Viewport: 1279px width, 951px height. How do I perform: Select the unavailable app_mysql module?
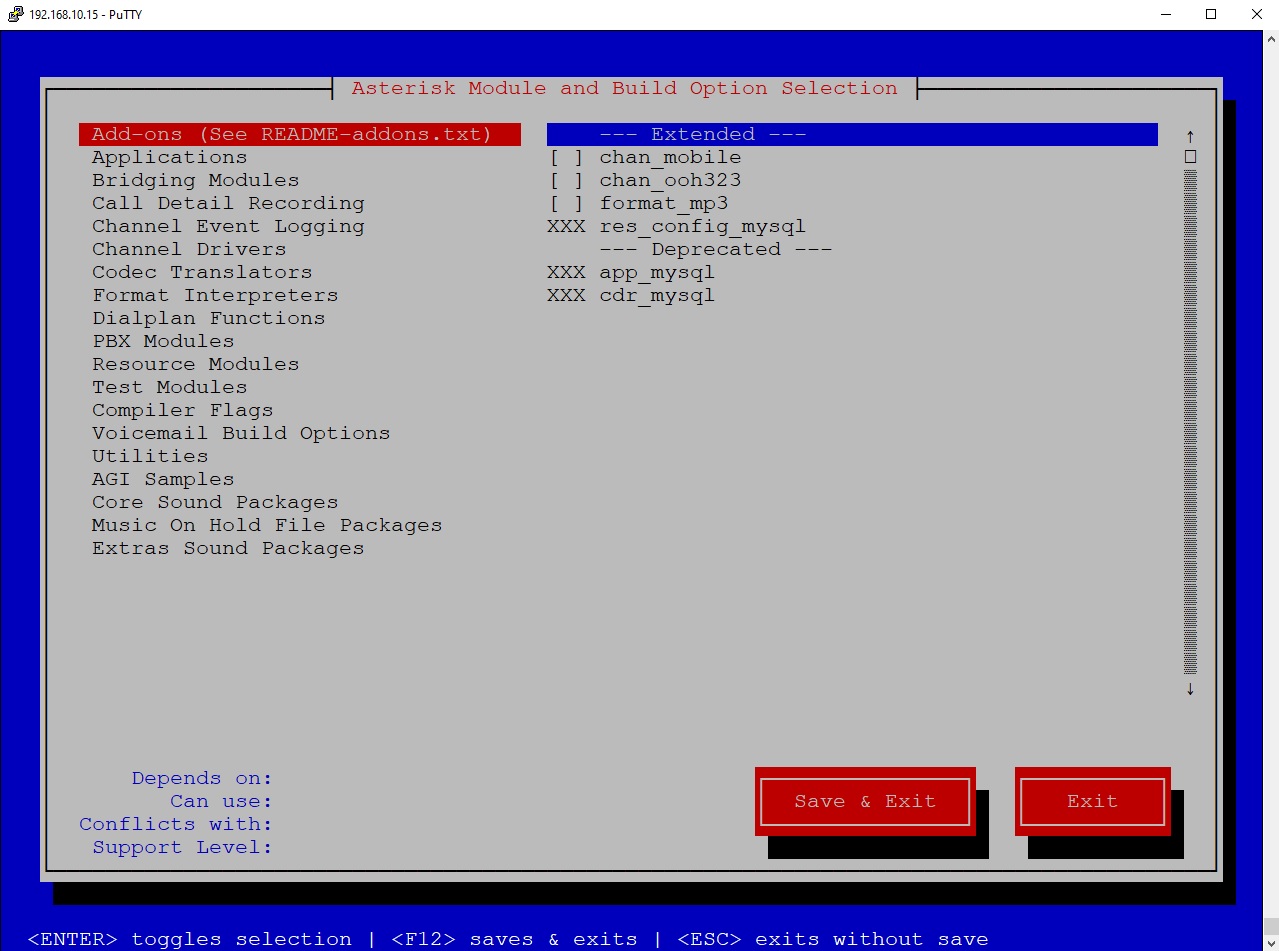click(x=631, y=272)
